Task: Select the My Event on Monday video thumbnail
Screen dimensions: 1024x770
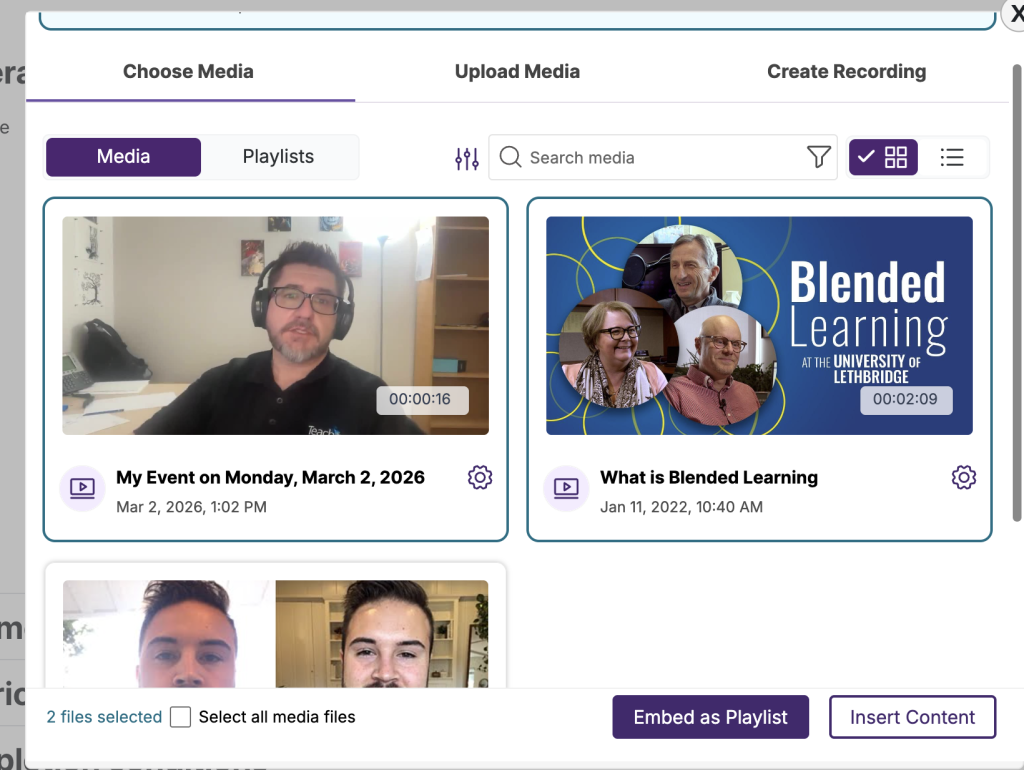Action: click(276, 325)
